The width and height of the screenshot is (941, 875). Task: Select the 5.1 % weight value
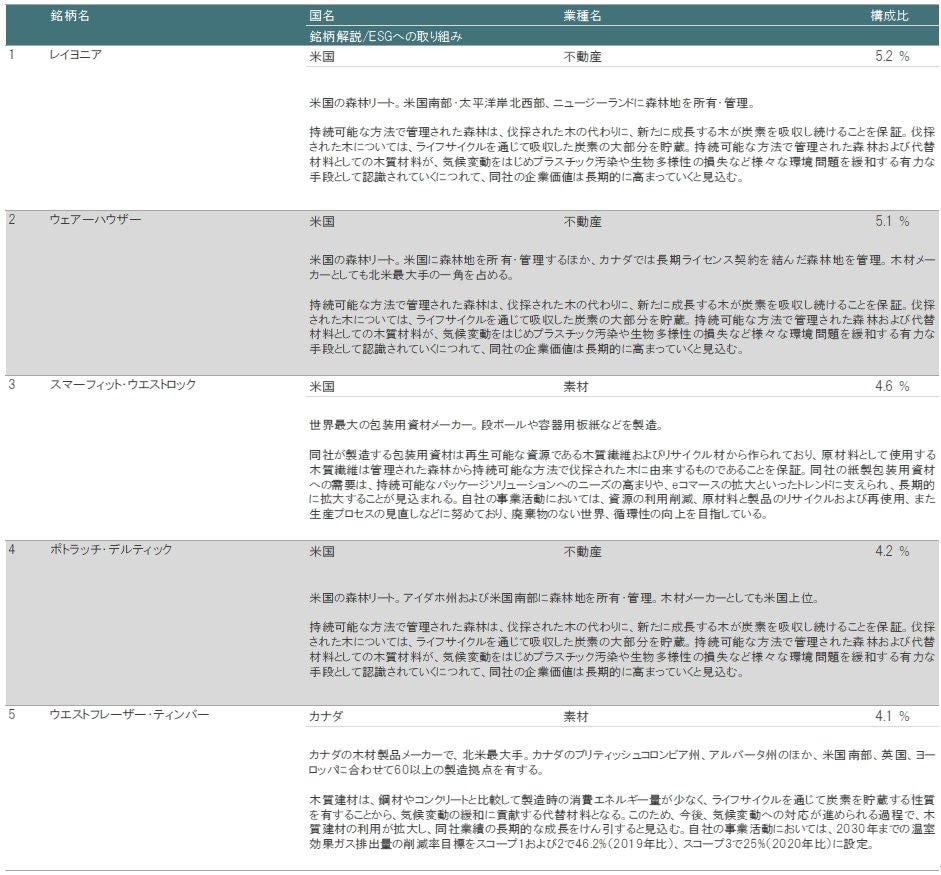(x=891, y=221)
